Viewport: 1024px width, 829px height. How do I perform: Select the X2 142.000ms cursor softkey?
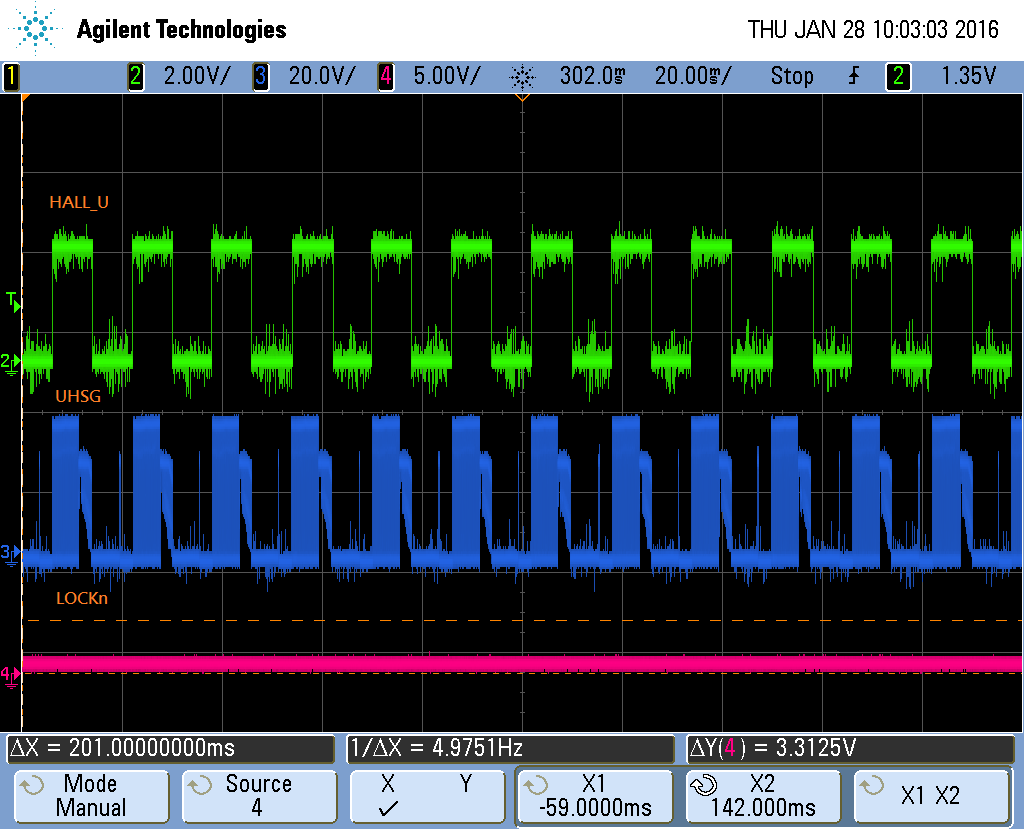click(763, 795)
